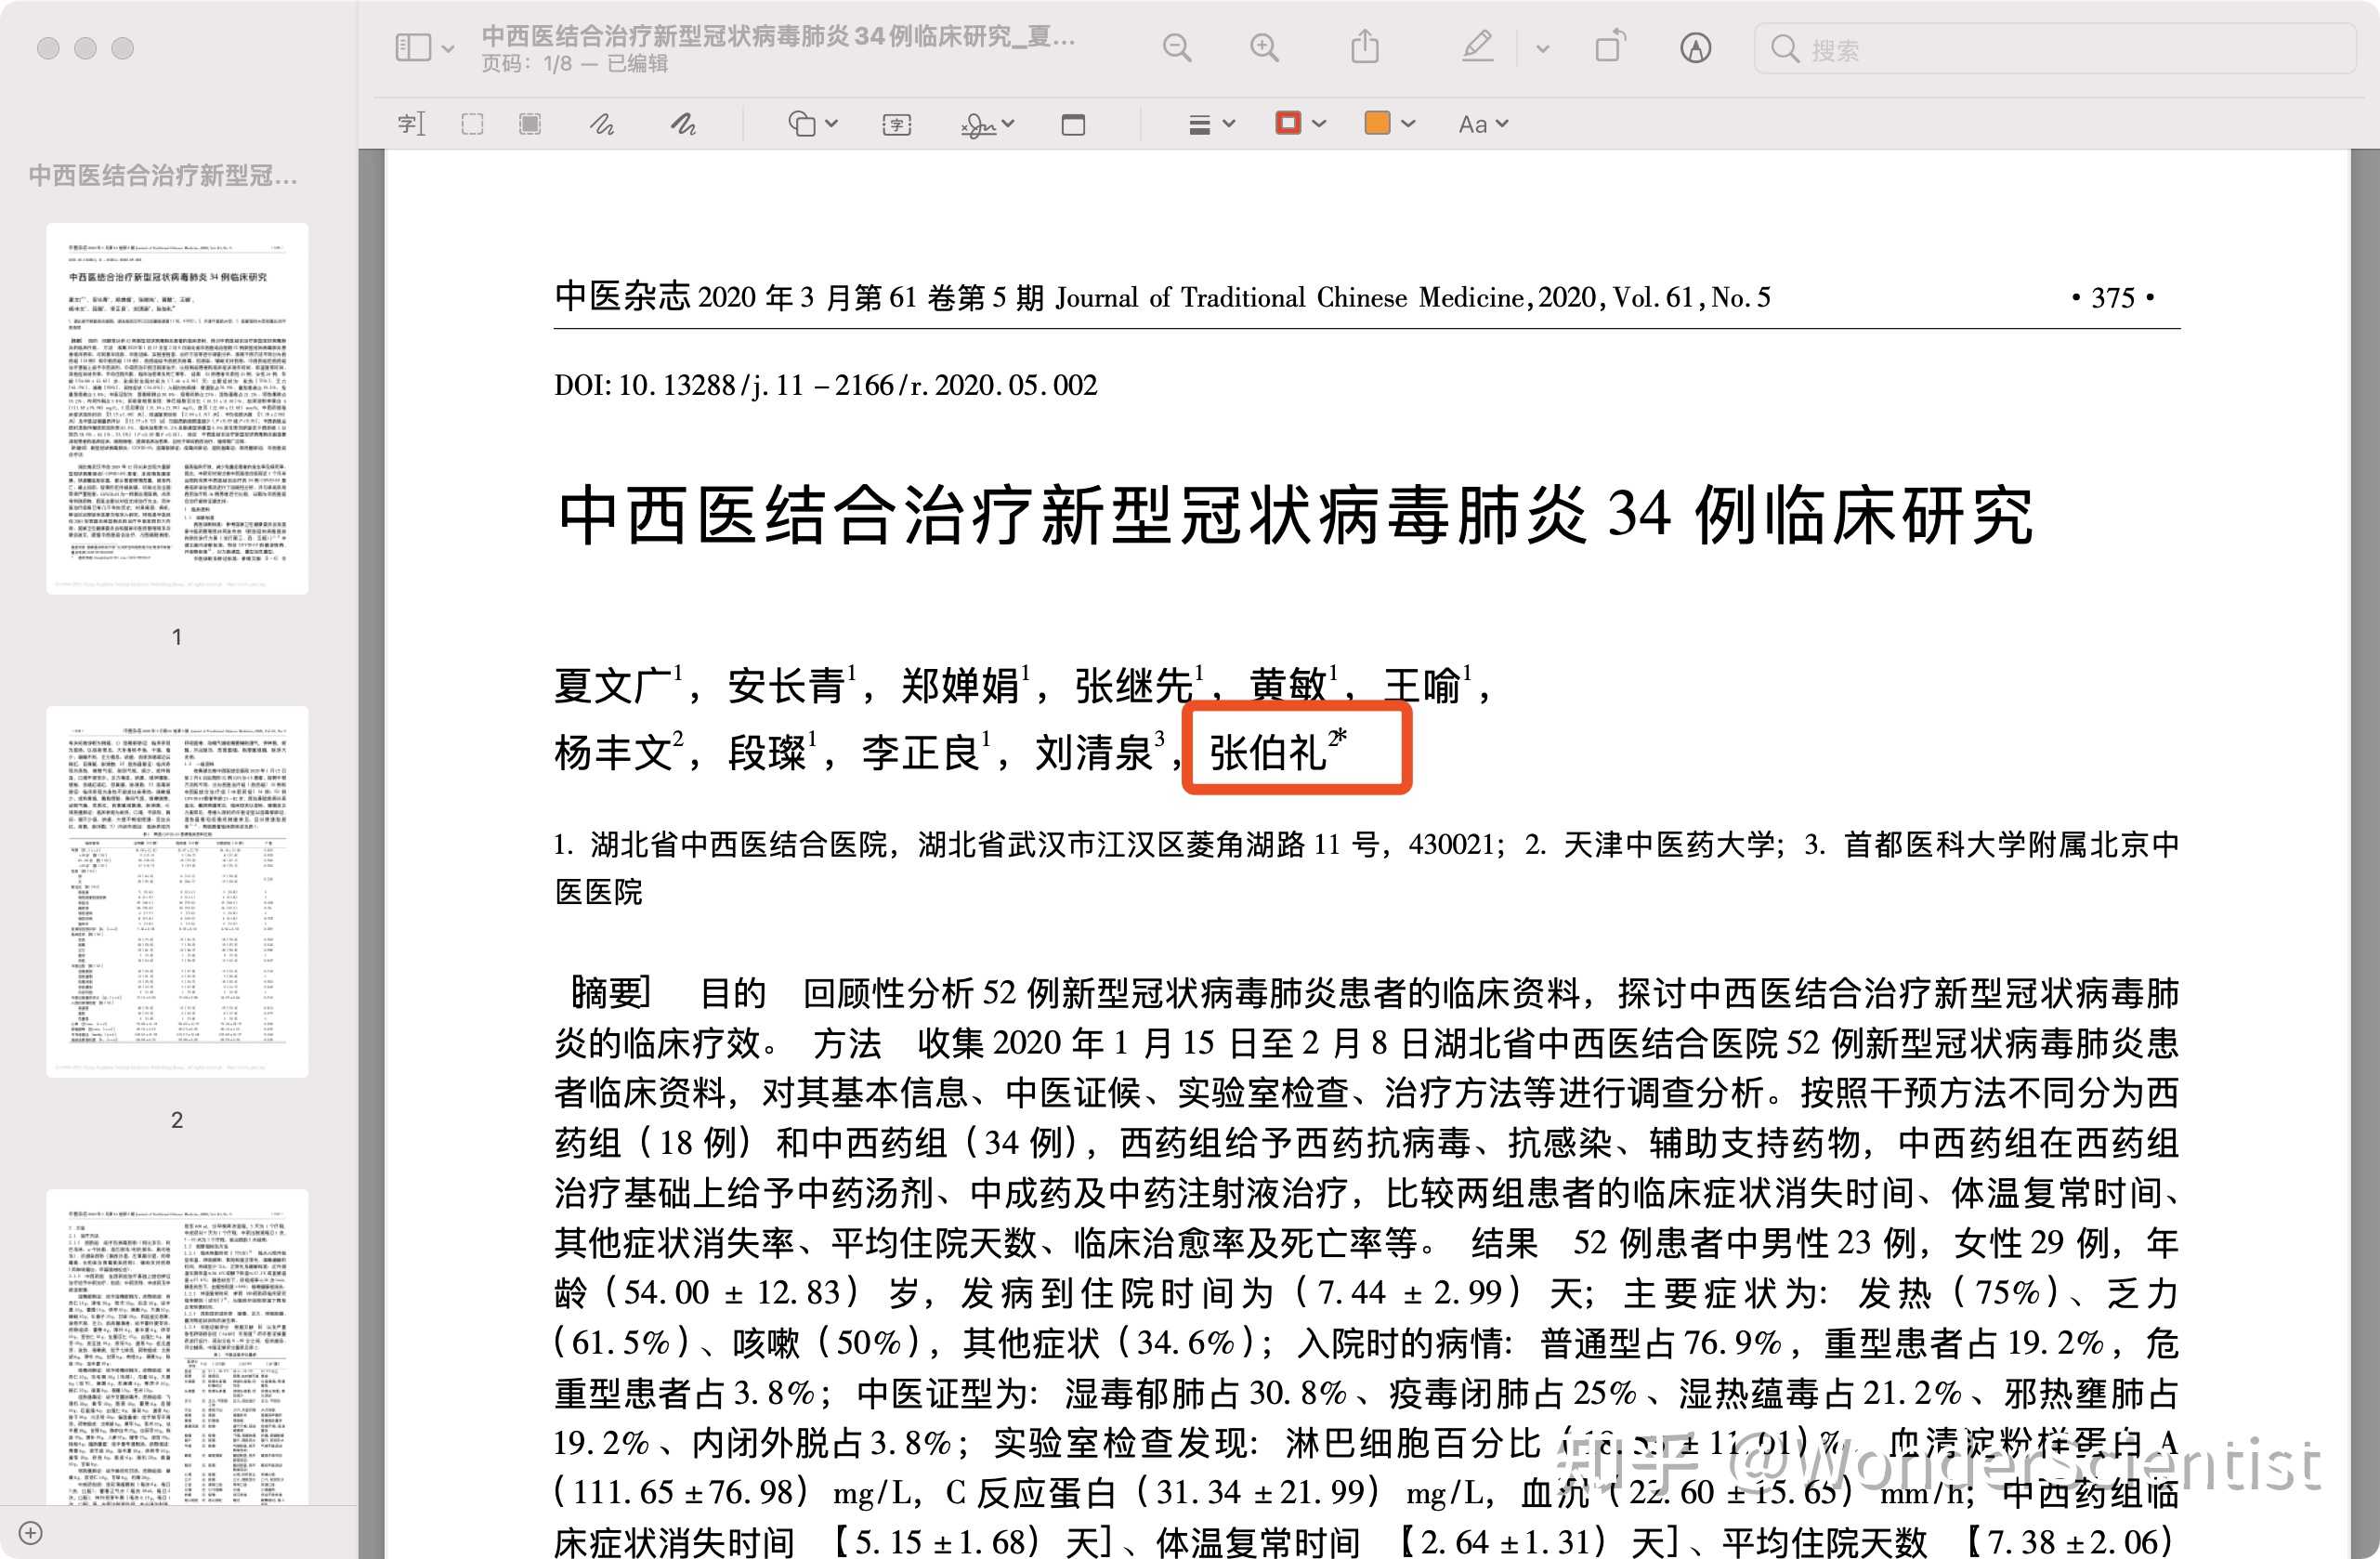Toggle the Markup toolbar icon
This screenshot has height=1559, width=2380.
pos(1695,48)
